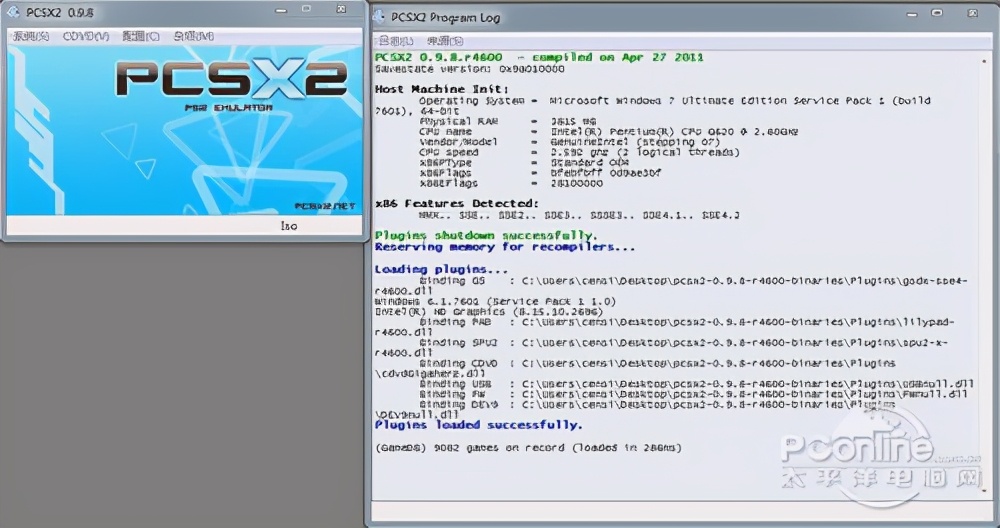
Task: Click the Physical RAM log line
Action: [508, 121]
